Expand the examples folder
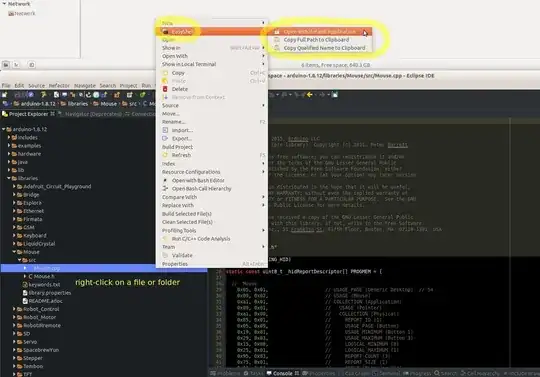The width and height of the screenshot is (540, 377). 9,146
